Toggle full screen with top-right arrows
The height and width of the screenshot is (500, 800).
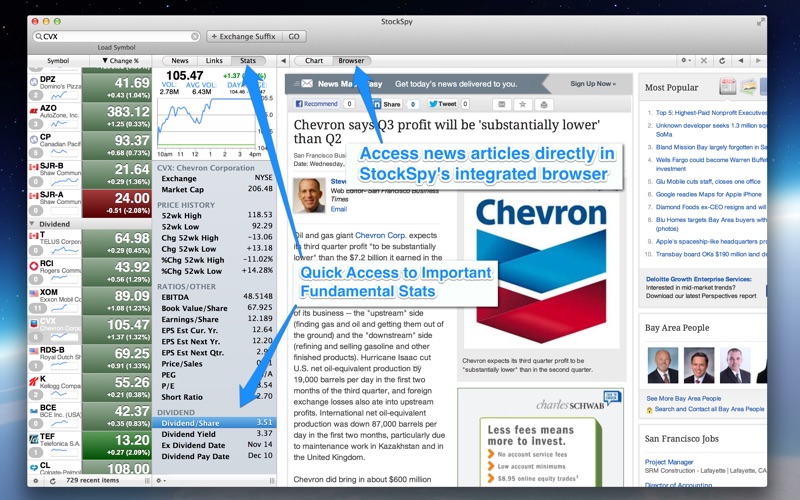click(x=760, y=22)
